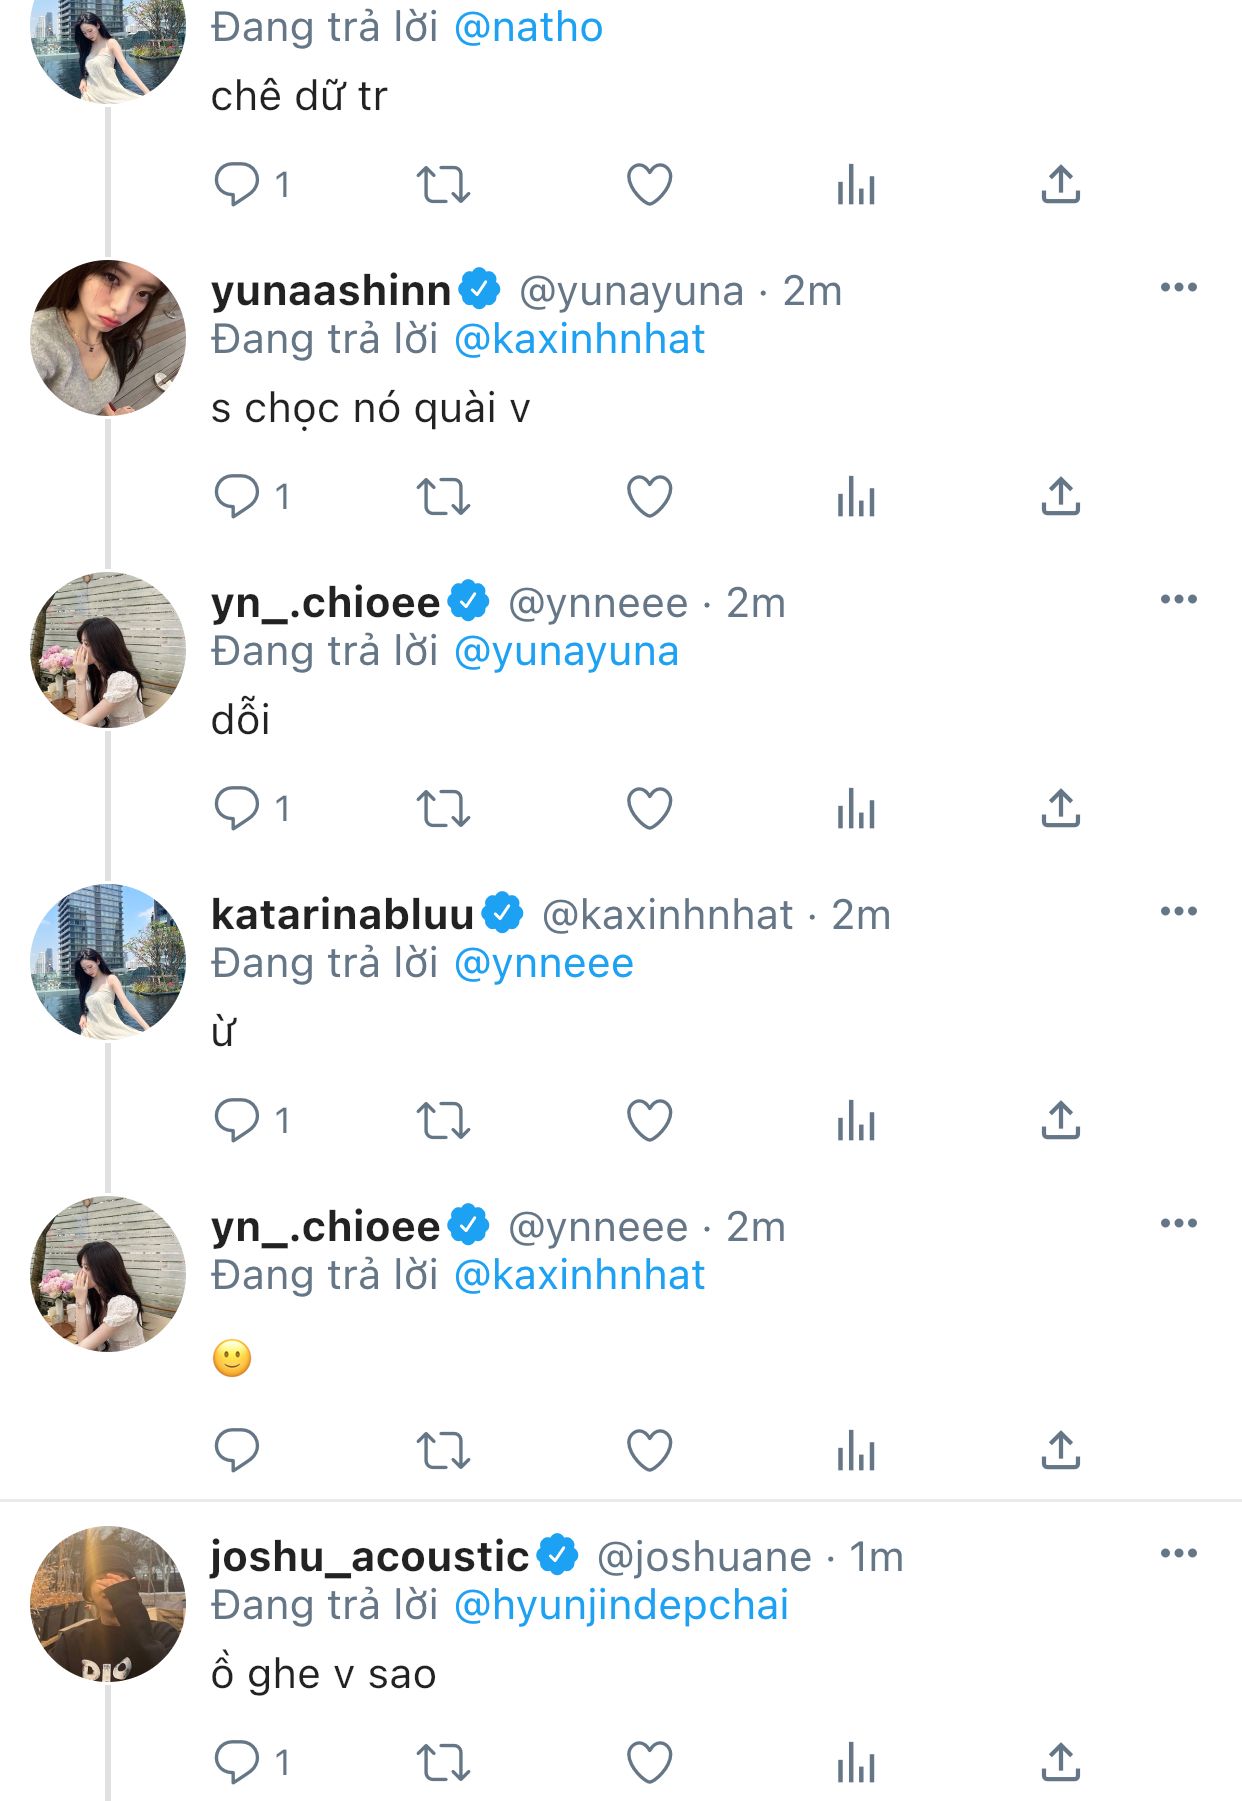Tap yunaashinn's avatar photo
This screenshot has width=1242, height=1801.
click(108, 338)
